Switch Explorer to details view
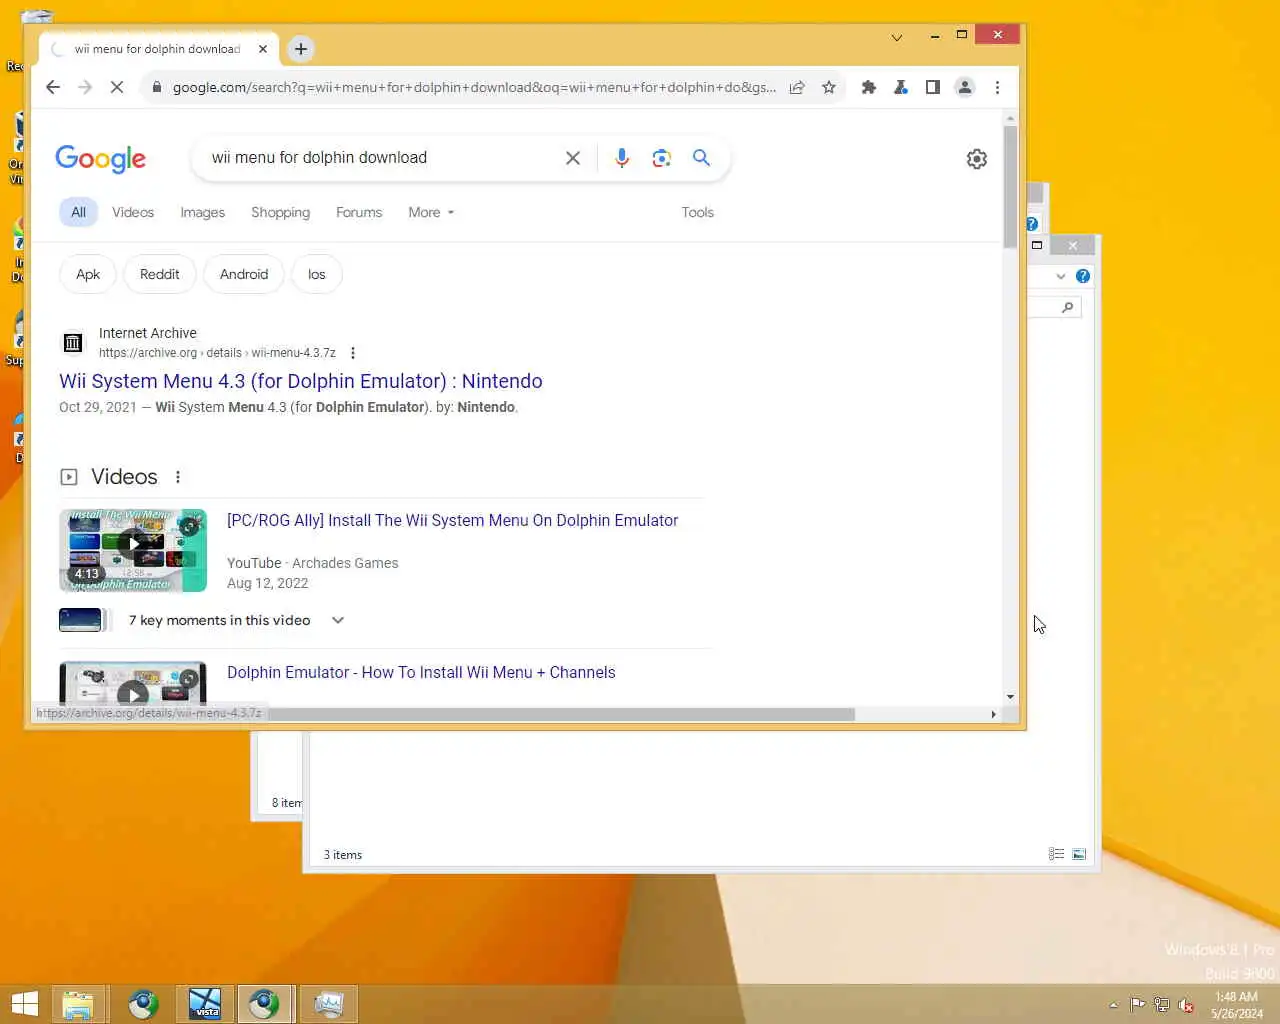Screen dimensions: 1280x1024 (x=1056, y=854)
